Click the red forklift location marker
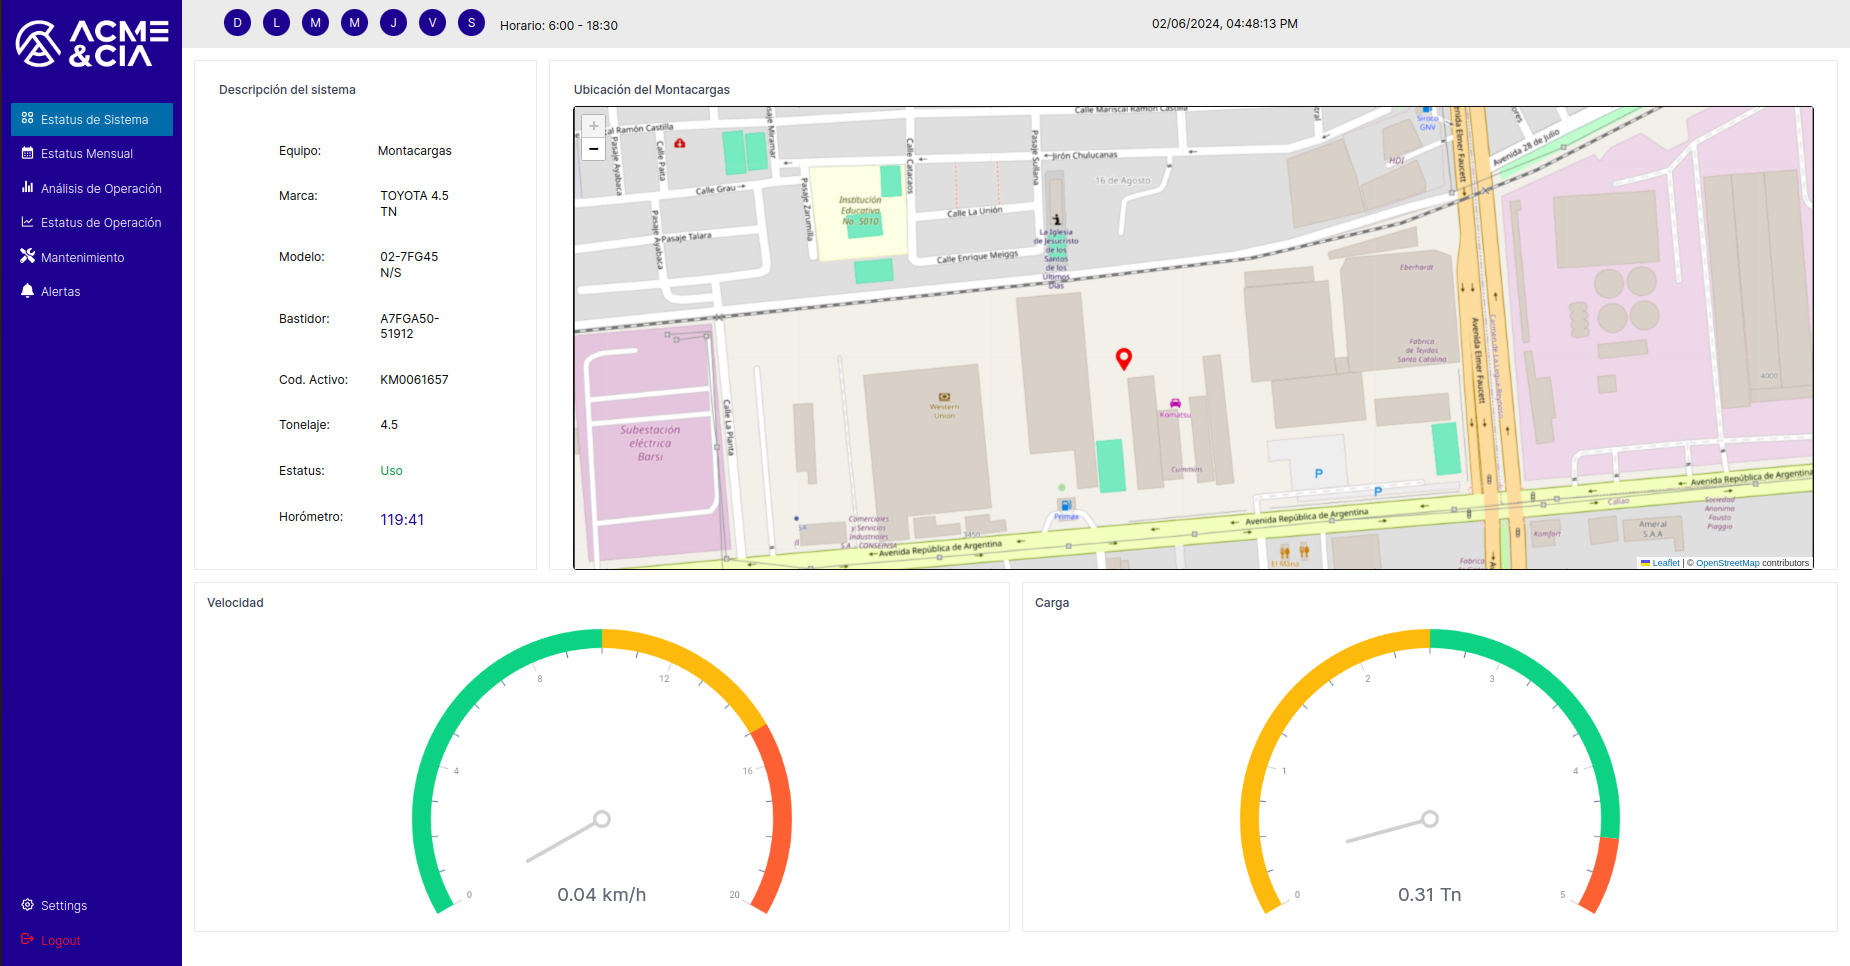Screen dimensions: 1850x966 coord(1123,358)
